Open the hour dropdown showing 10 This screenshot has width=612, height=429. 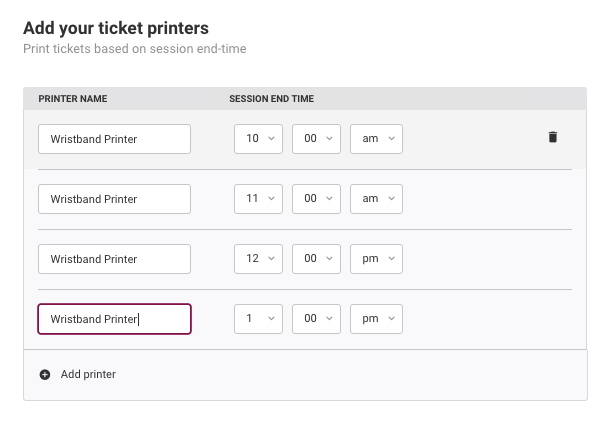tap(258, 139)
